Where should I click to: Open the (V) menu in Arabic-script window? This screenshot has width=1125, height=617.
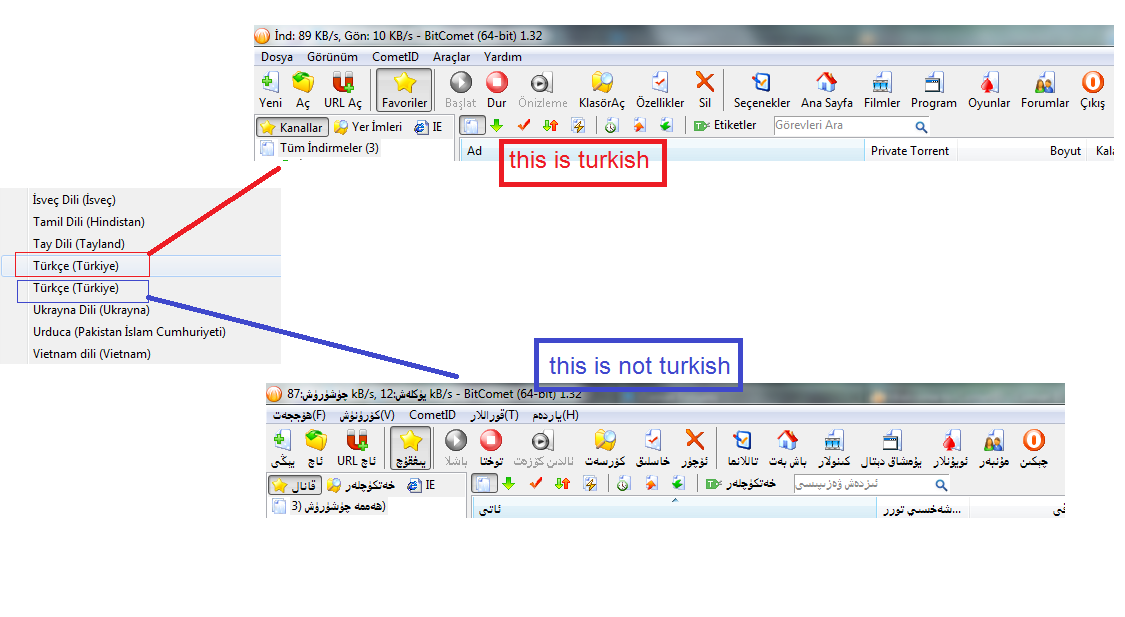[x=367, y=415]
